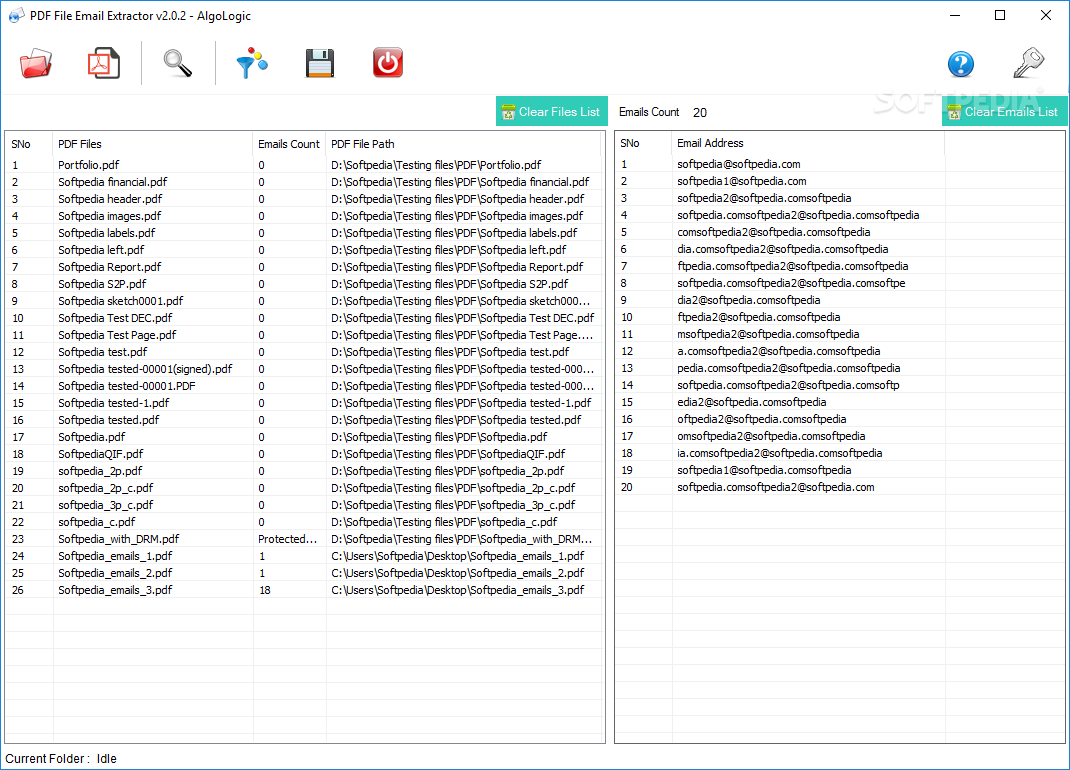Viewport: 1070px width, 770px height.
Task: Select the softpedia_c.pdf file name
Action: click(97, 523)
